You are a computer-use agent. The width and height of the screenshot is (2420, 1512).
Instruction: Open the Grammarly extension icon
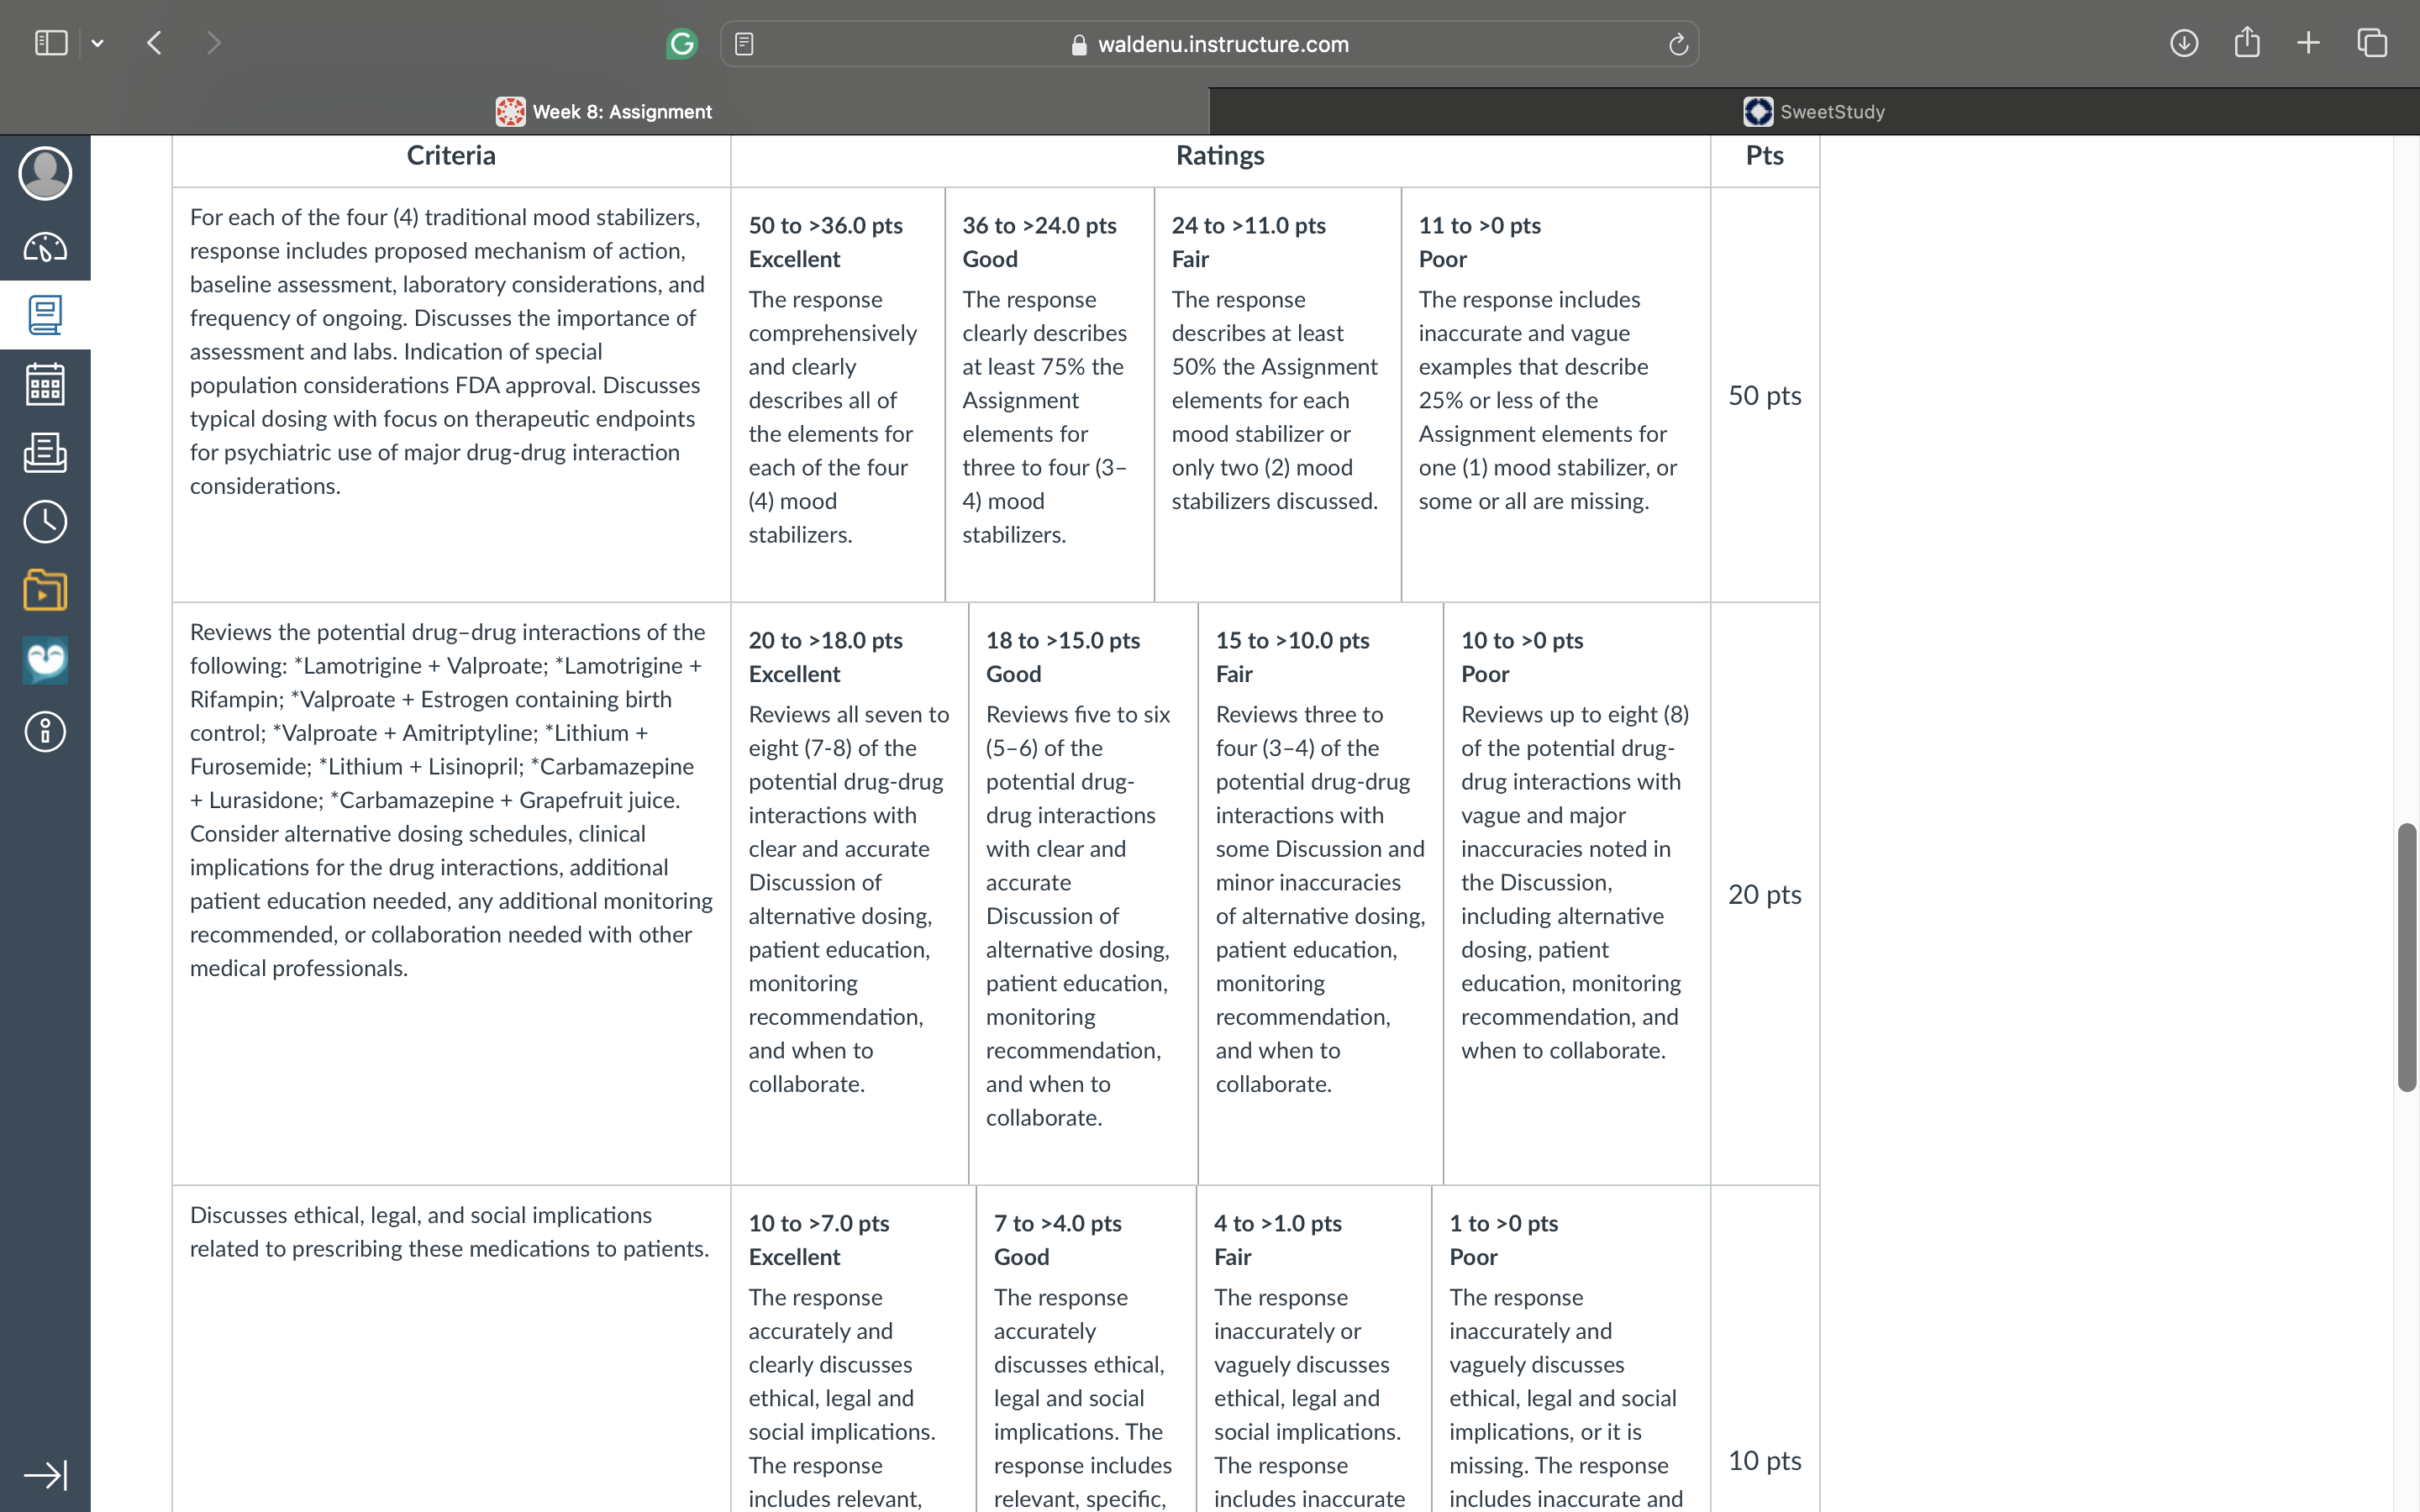point(681,44)
